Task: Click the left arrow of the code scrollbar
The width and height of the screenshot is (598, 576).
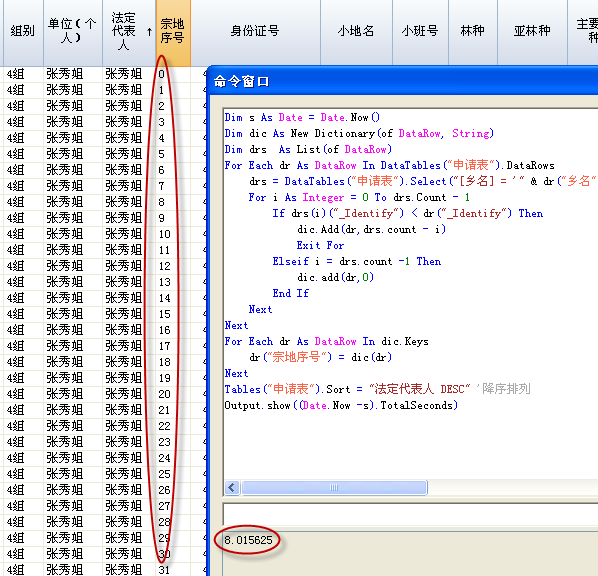Action: coord(232,488)
